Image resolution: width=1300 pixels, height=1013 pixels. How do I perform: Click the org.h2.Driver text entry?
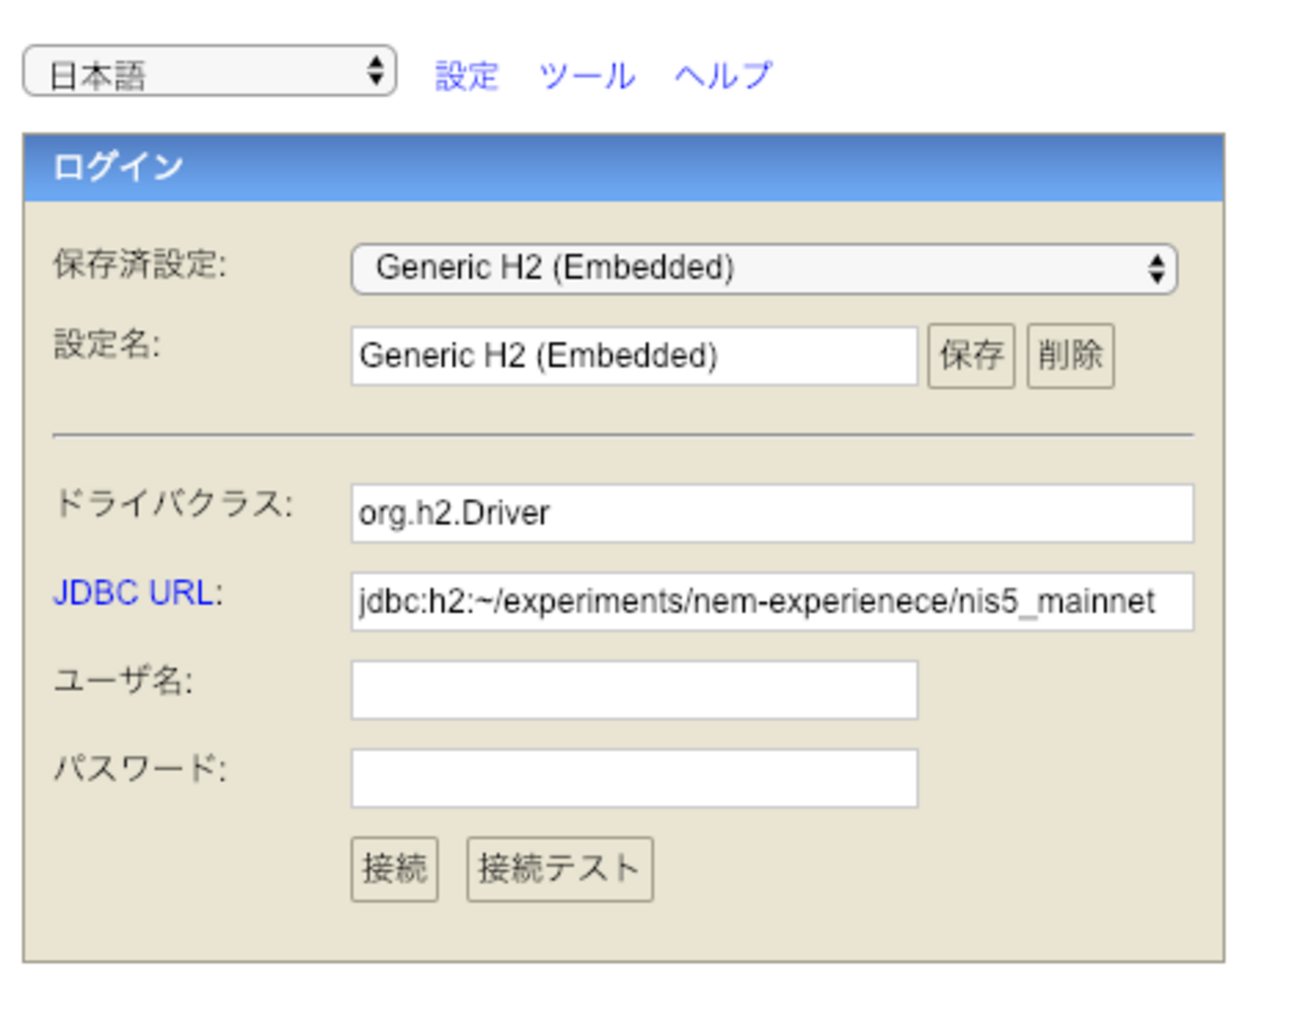click(455, 512)
